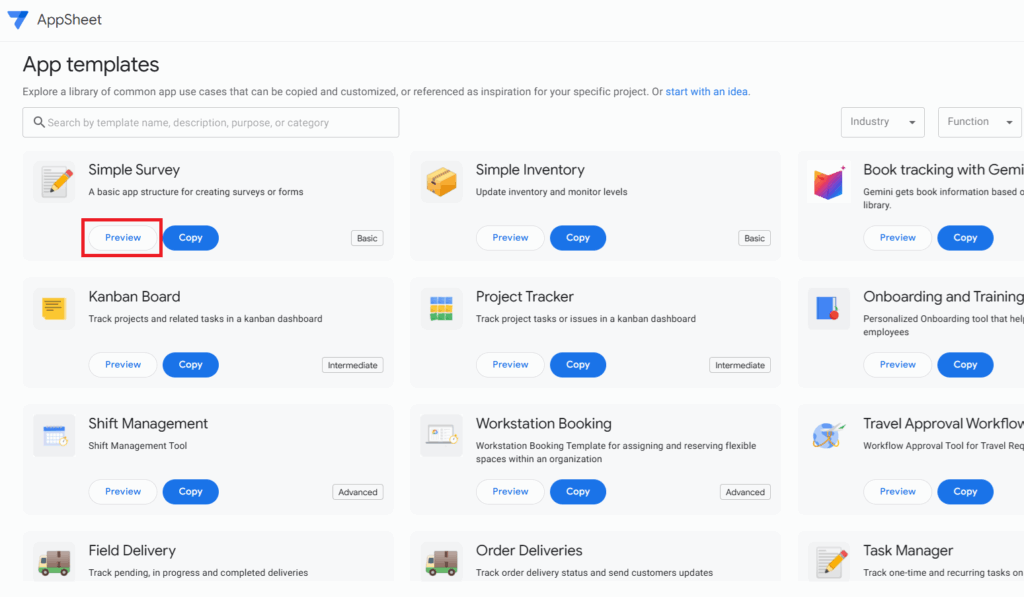Click the Workstation Booking template icon
The image size is (1024, 597).
point(440,435)
